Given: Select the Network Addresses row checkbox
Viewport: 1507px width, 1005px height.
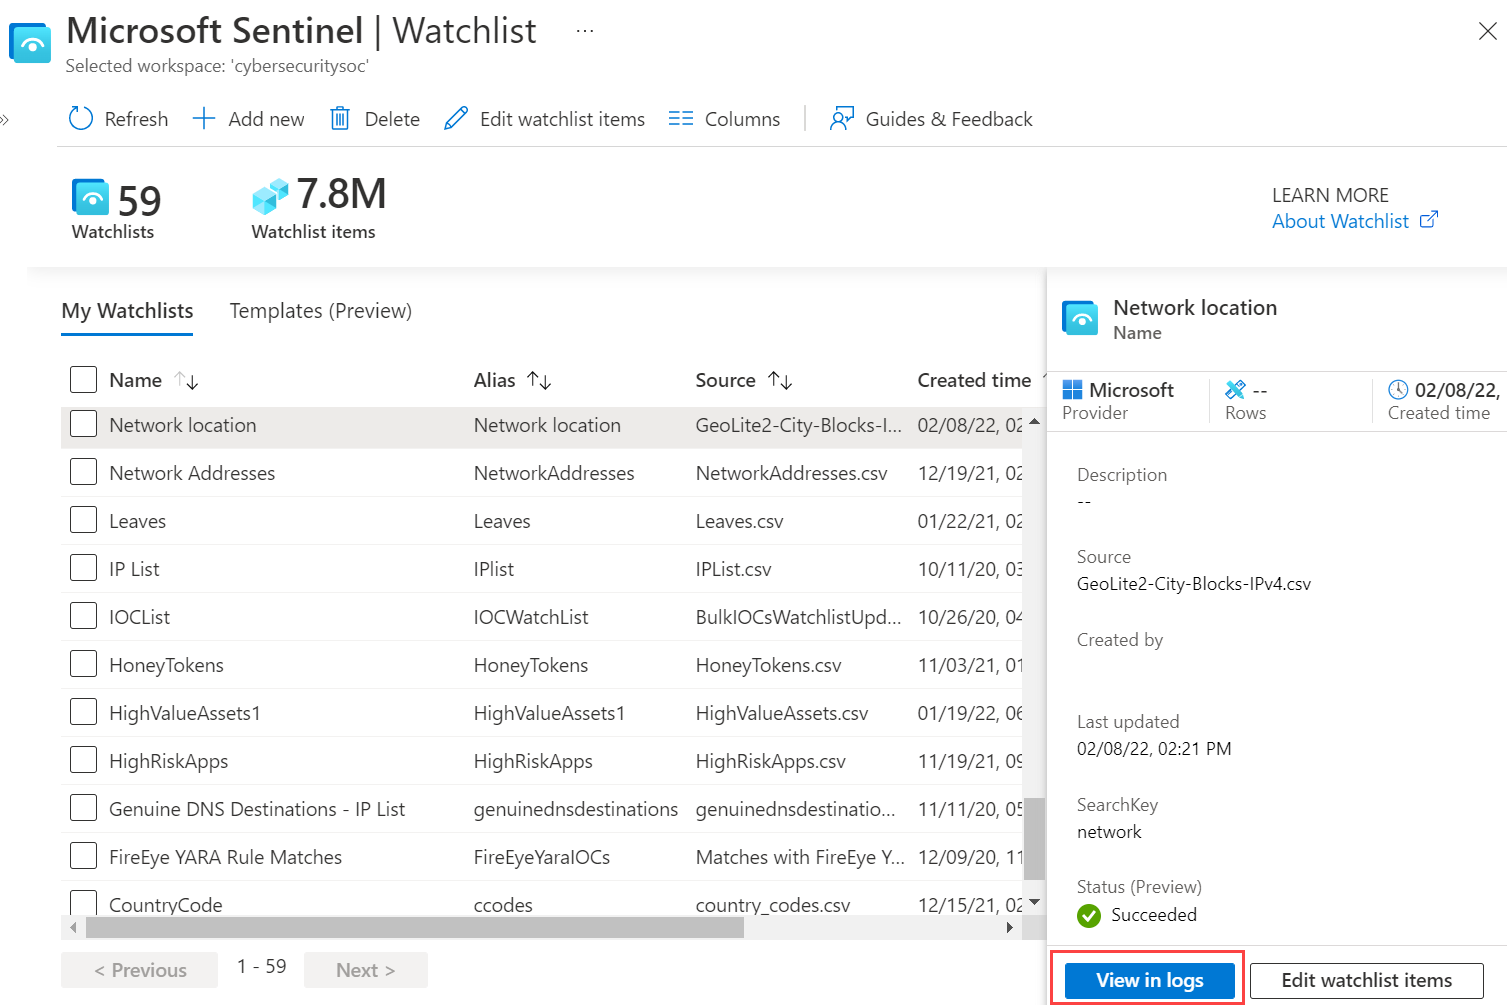Looking at the screenshot, I should click(x=84, y=472).
